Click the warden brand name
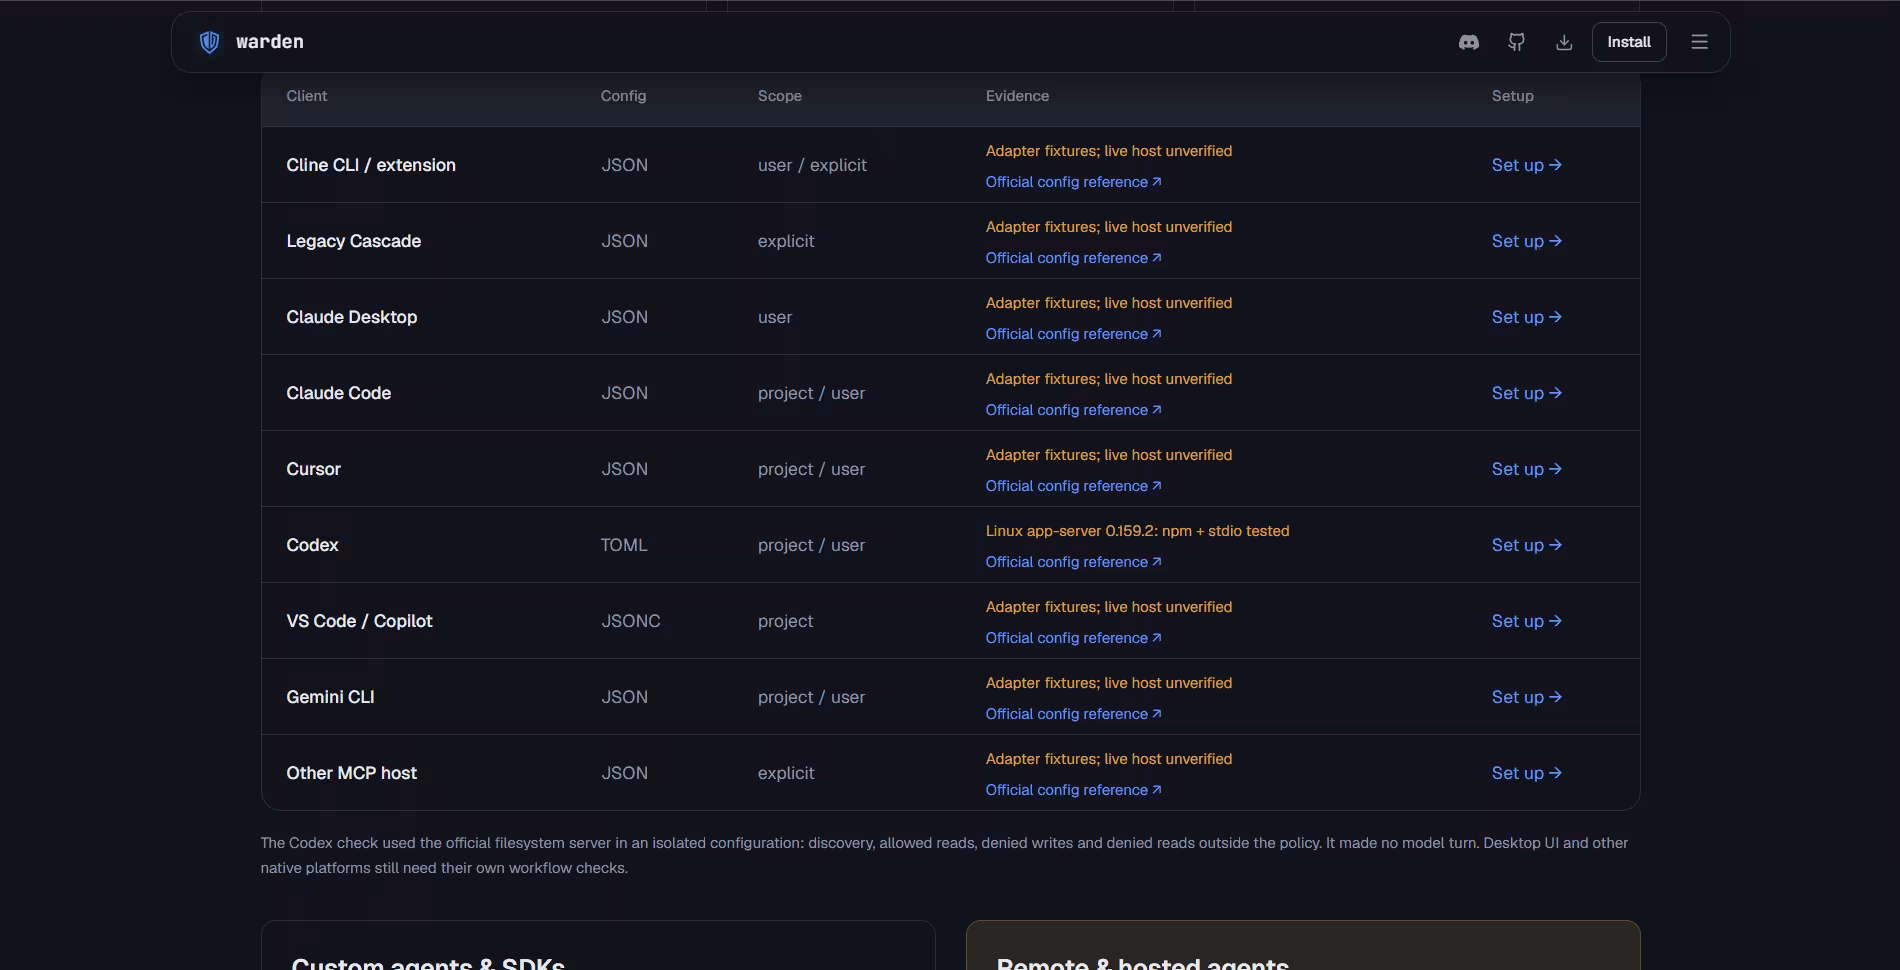This screenshot has width=1900, height=970. point(270,42)
